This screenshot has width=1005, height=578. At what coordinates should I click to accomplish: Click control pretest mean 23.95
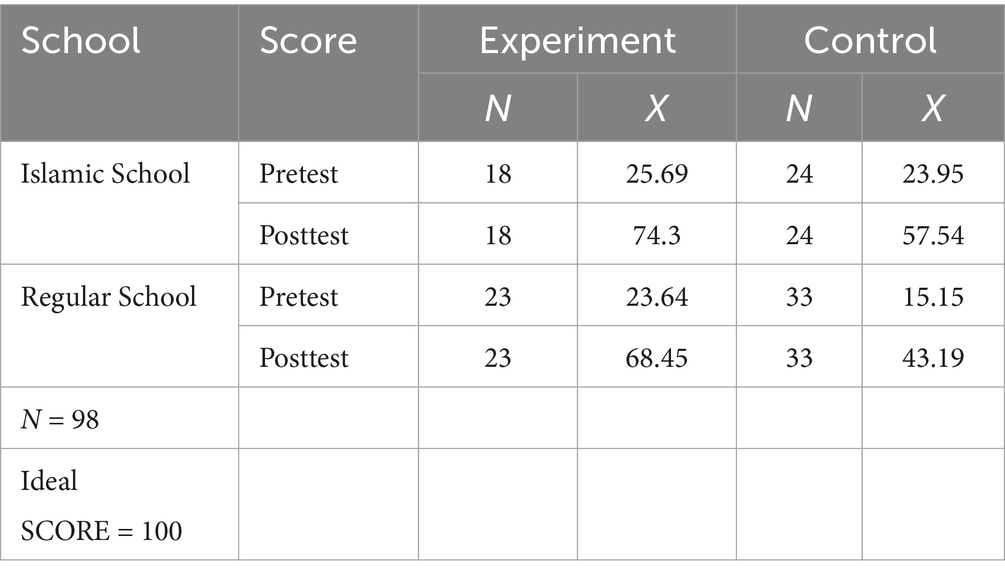(931, 174)
